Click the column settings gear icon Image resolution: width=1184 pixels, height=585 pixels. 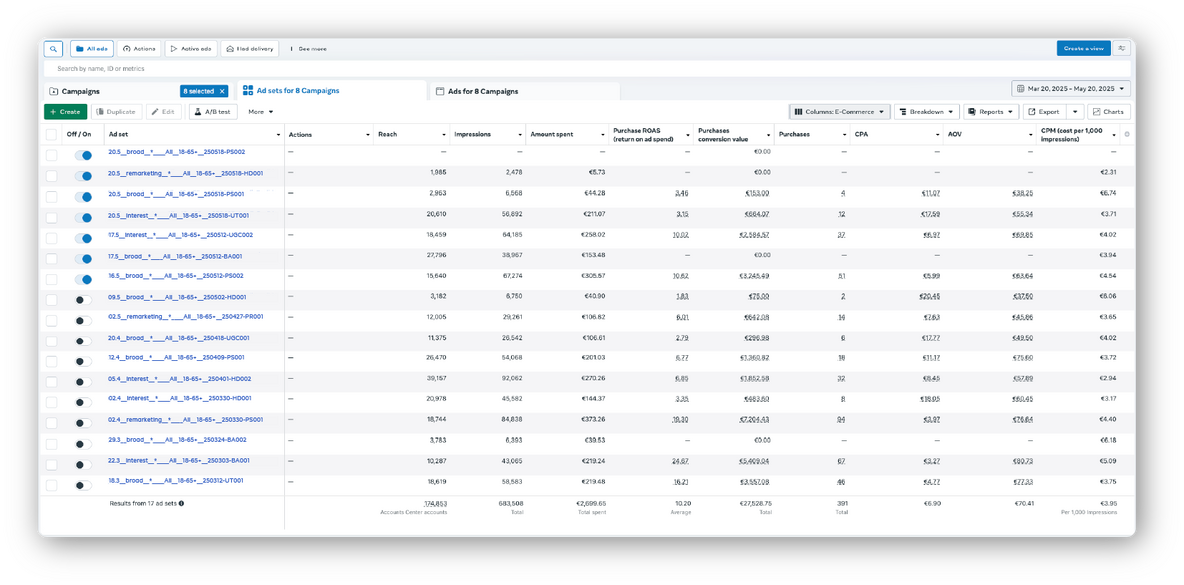[1127, 134]
